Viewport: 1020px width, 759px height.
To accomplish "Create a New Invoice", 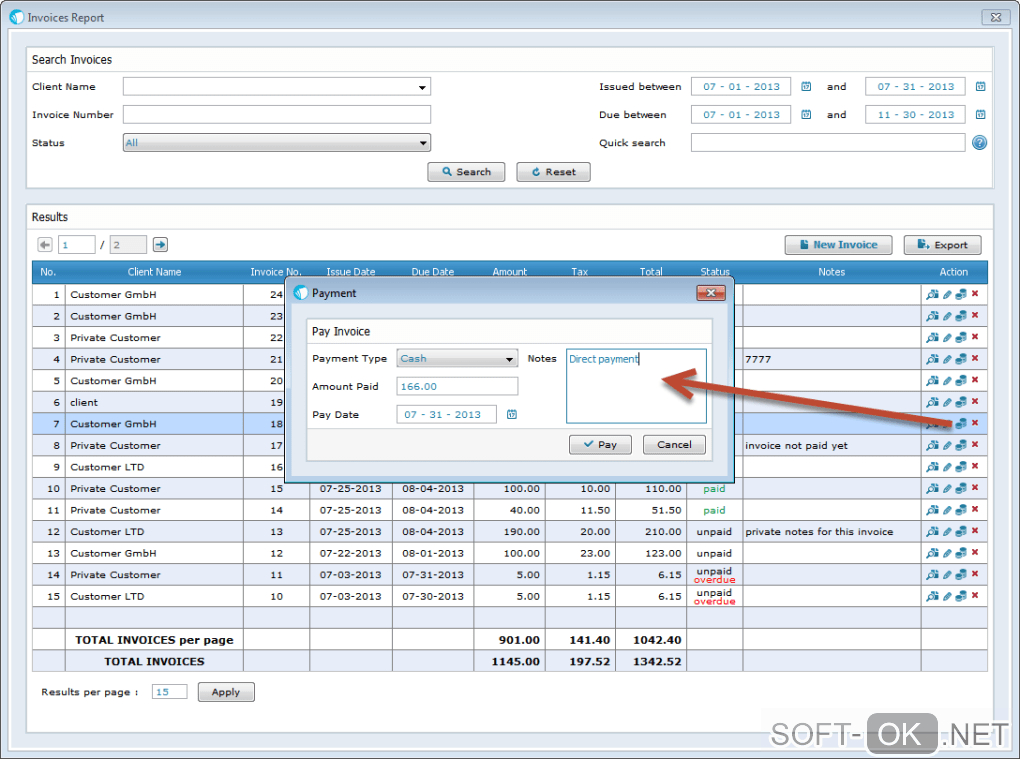I will coord(838,245).
